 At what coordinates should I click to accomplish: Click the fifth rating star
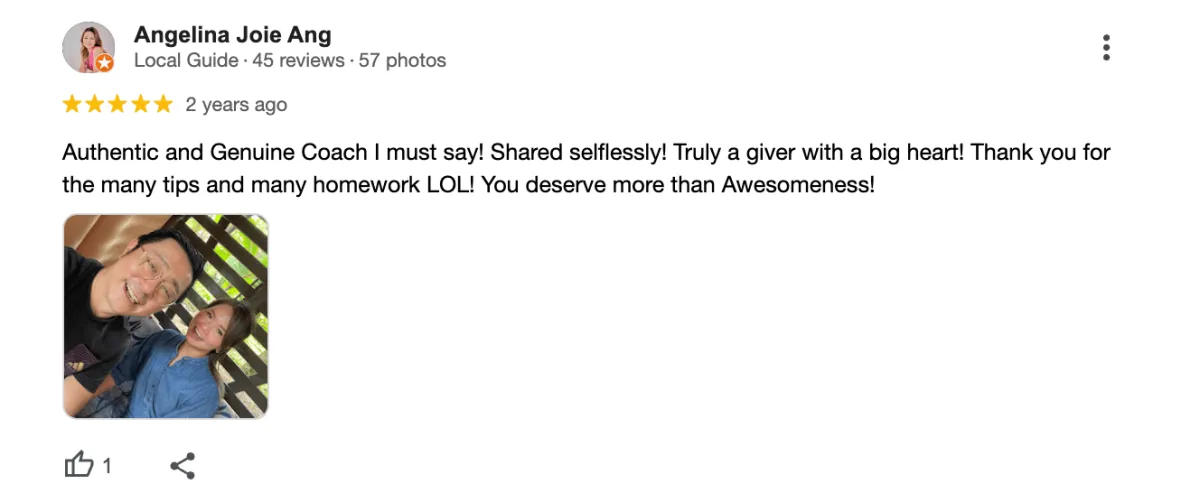[x=164, y=104]
